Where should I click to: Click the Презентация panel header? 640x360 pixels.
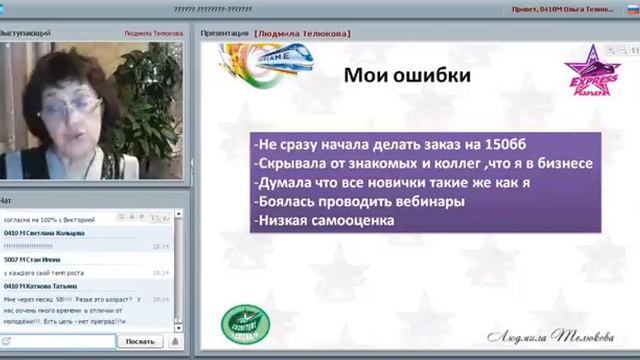point(224,33)
